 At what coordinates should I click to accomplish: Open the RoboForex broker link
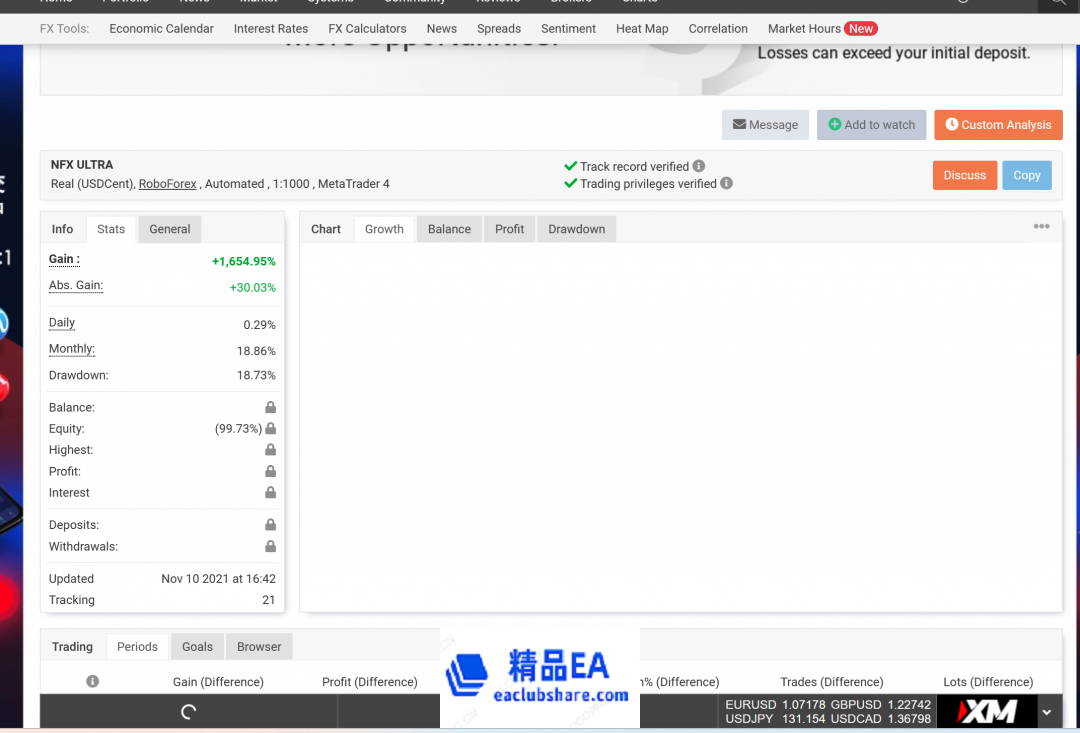[x=167, y=183]
